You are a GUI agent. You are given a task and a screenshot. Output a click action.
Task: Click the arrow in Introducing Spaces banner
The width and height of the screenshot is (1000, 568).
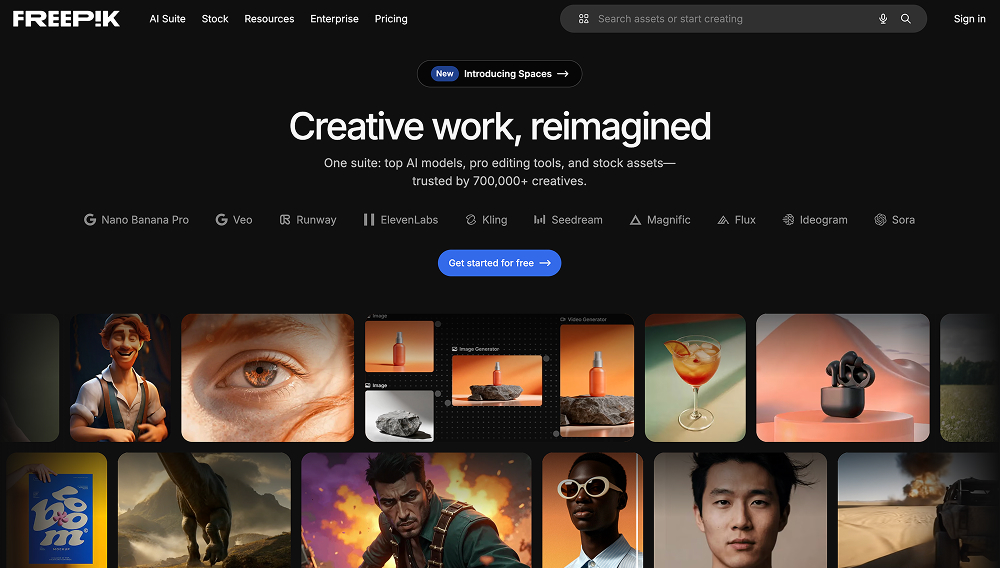[x=562, y=74]
